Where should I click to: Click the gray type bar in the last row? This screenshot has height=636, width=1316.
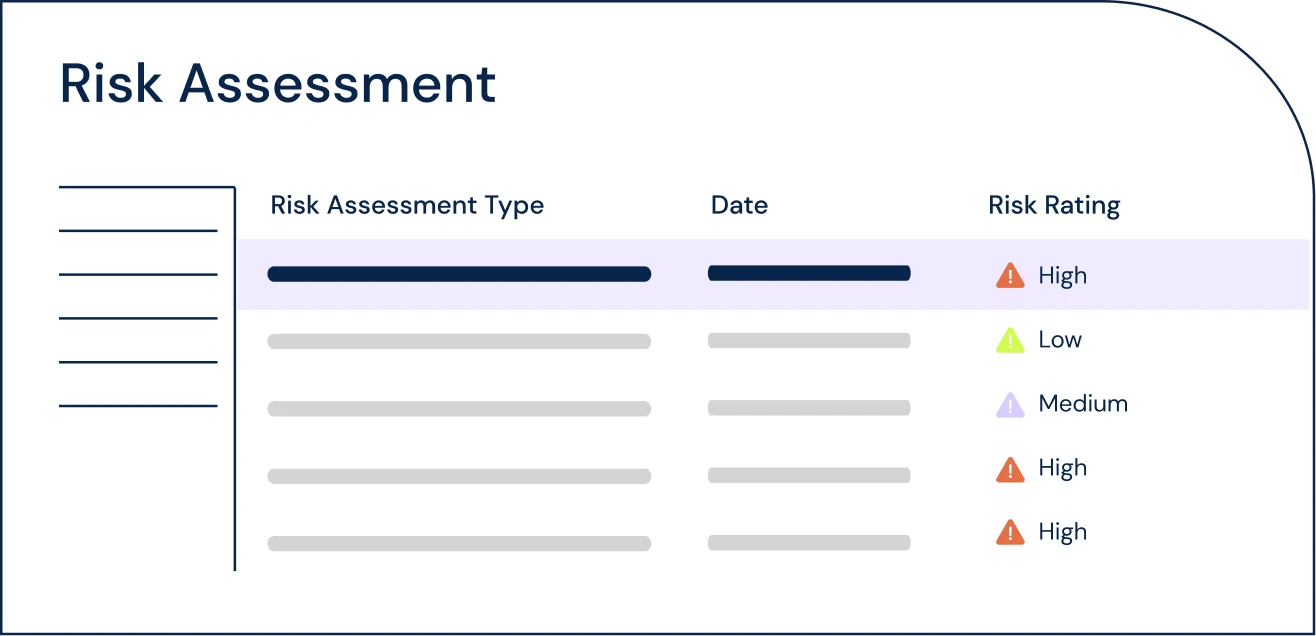tap(459, 544)
